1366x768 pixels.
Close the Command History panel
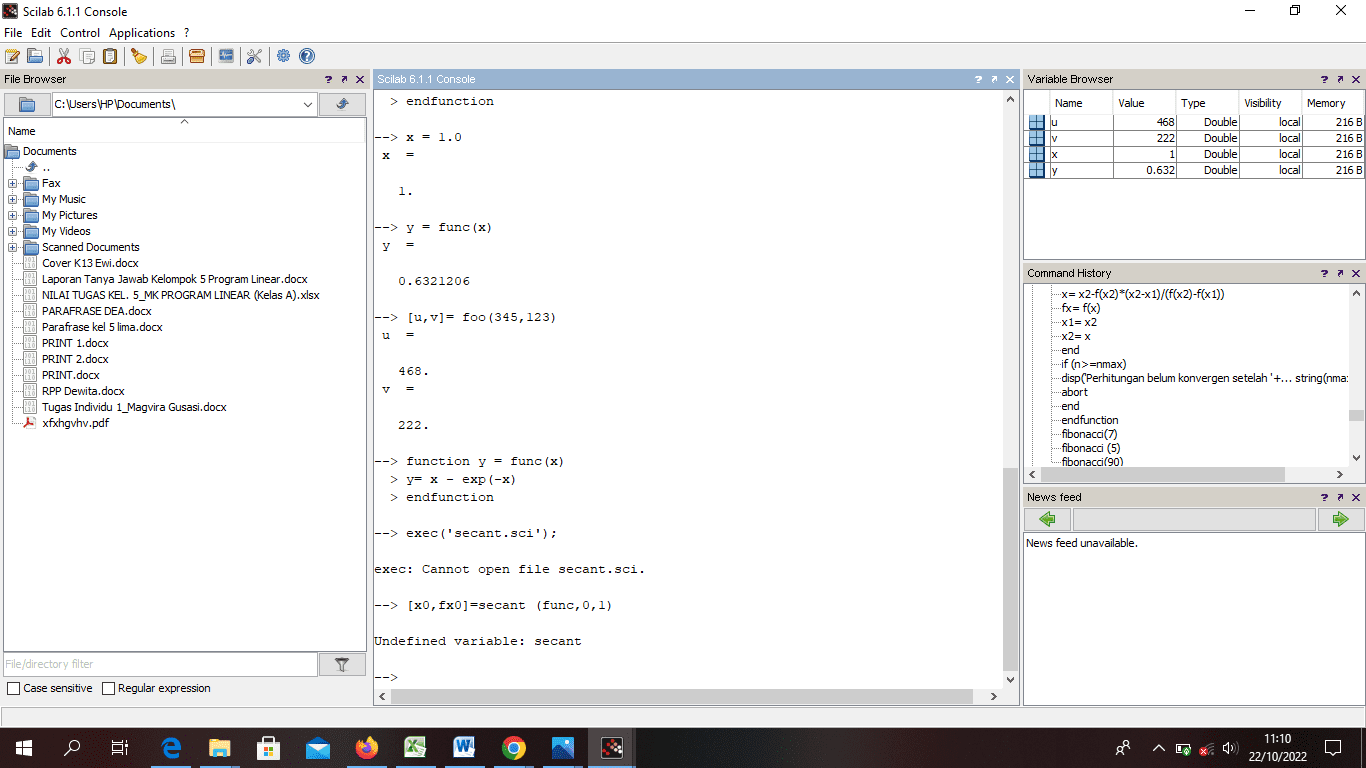click(x=1356, y=273)
